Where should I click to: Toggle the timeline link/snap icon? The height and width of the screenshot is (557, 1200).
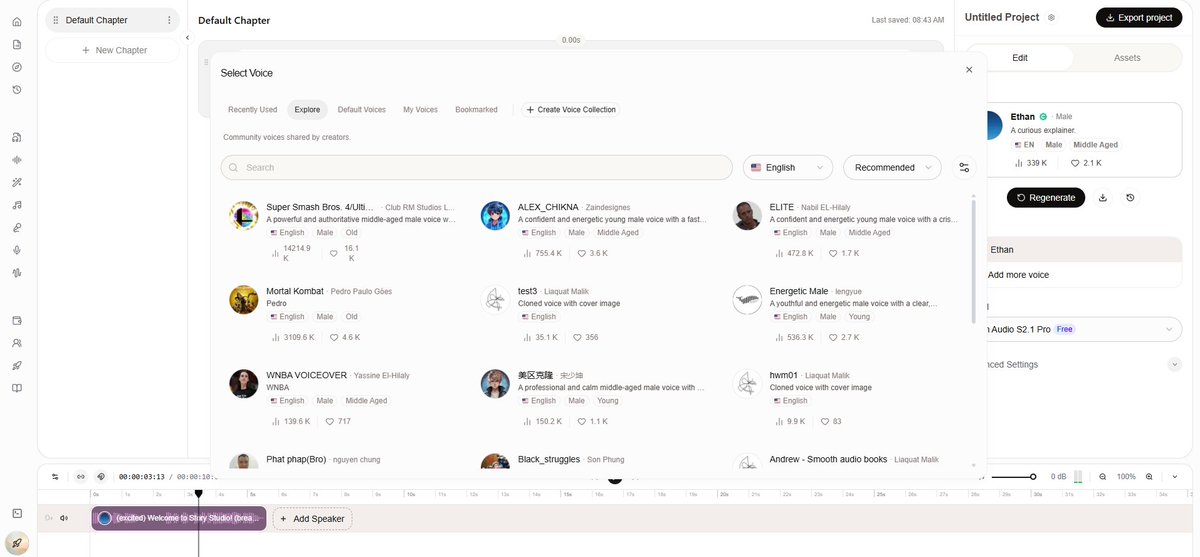click(81, 477)
